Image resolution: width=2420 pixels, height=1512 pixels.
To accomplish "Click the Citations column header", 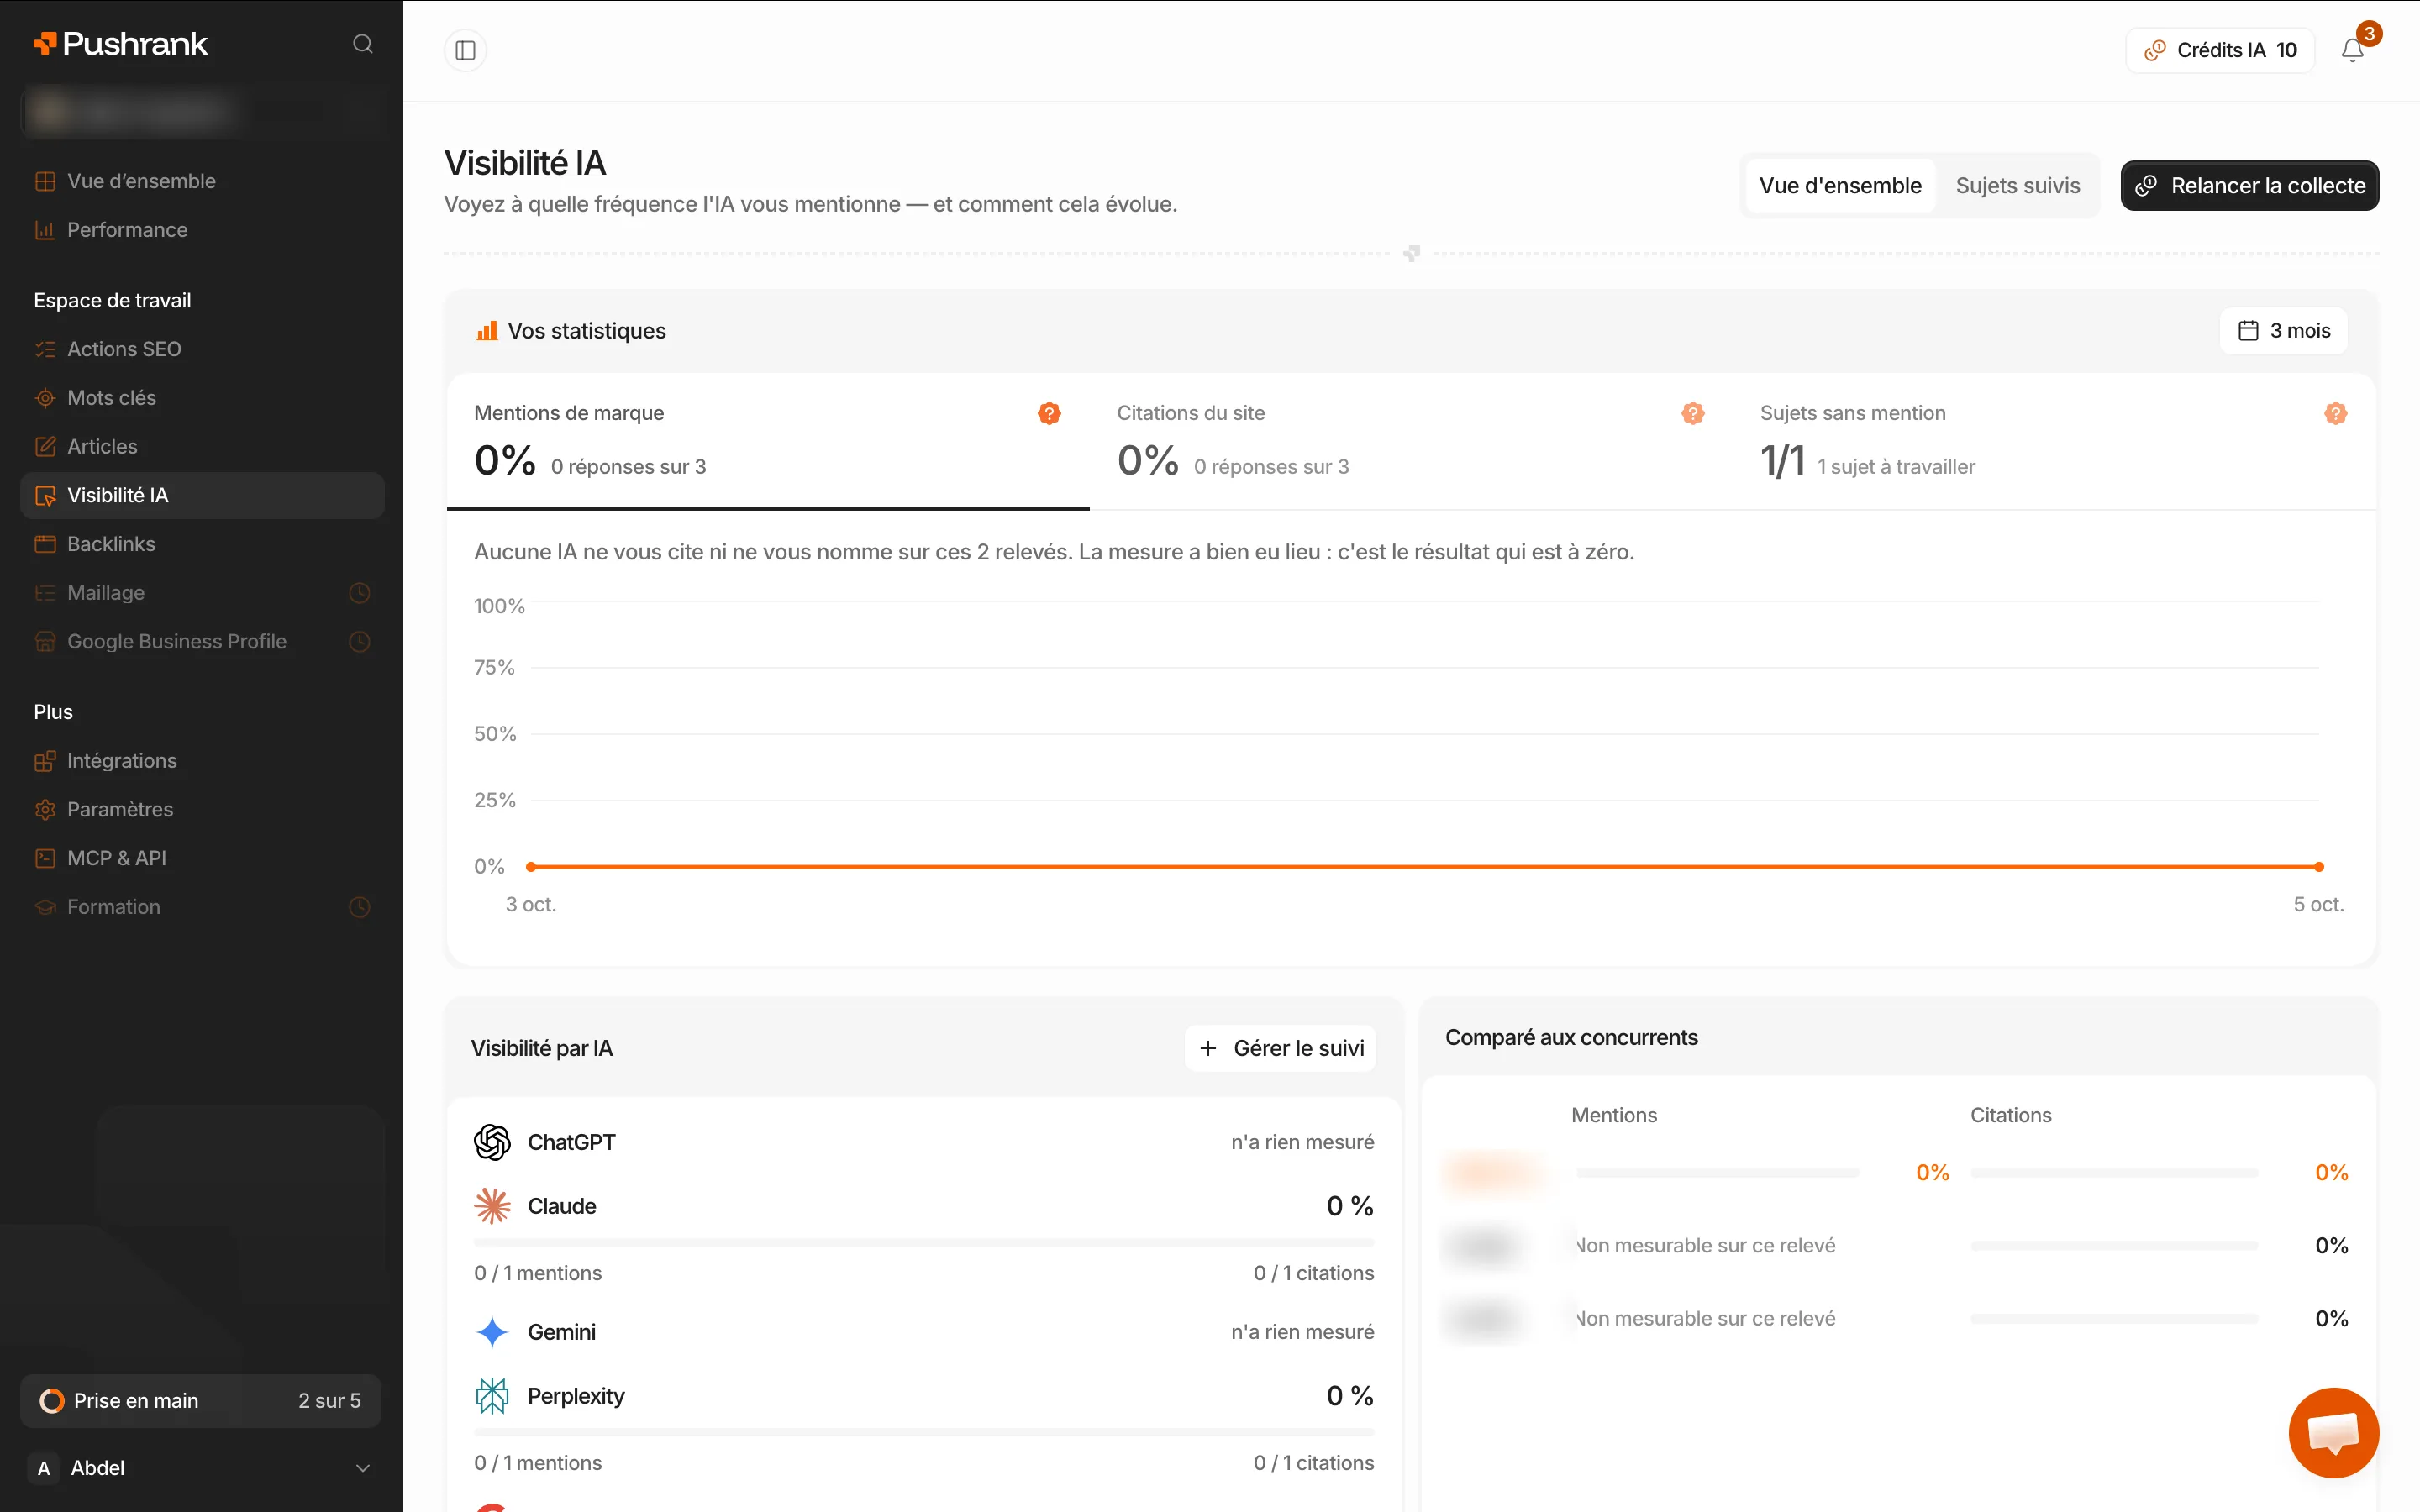I will click(x=2010, y=1115).
